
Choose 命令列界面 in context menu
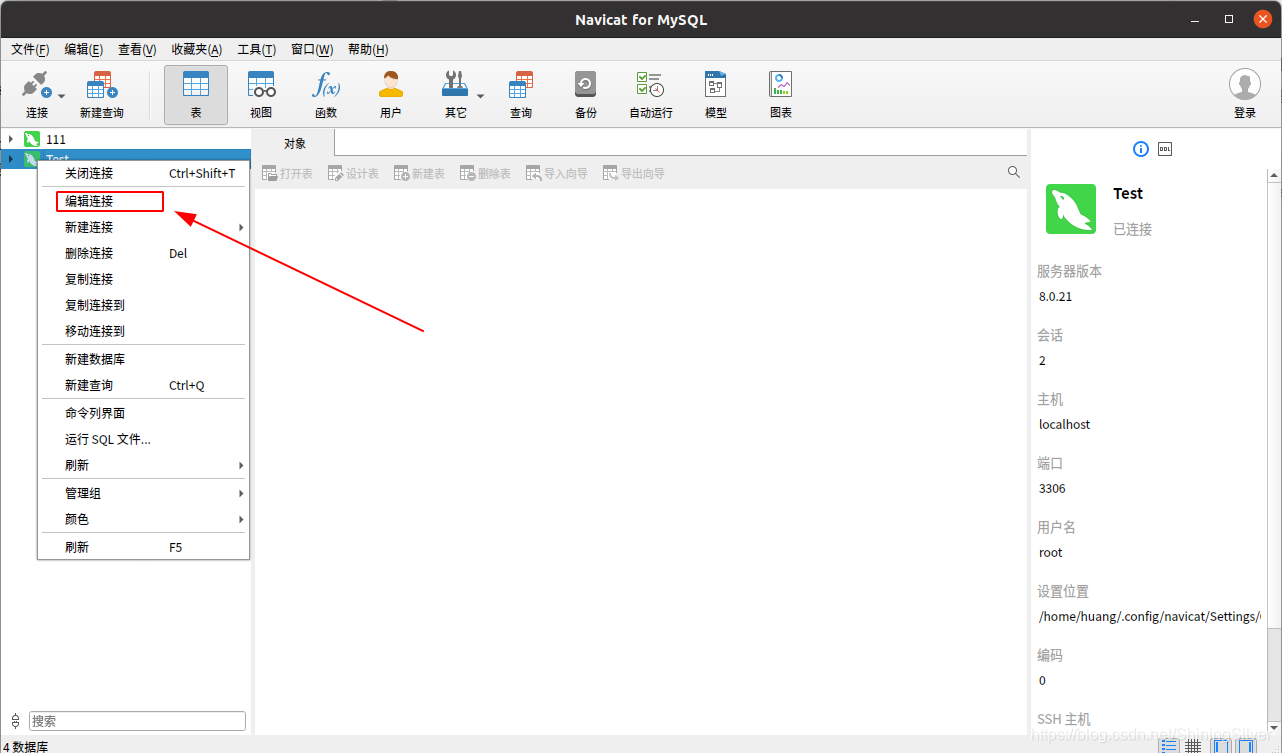[143, 413]
